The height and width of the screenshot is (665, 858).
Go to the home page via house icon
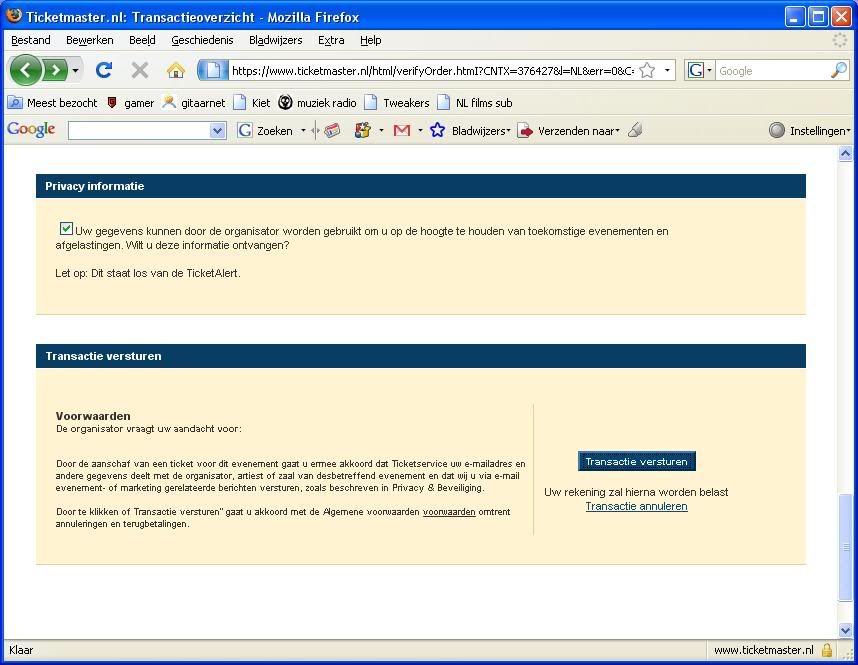pyautogui.click(x=176, y=71)
